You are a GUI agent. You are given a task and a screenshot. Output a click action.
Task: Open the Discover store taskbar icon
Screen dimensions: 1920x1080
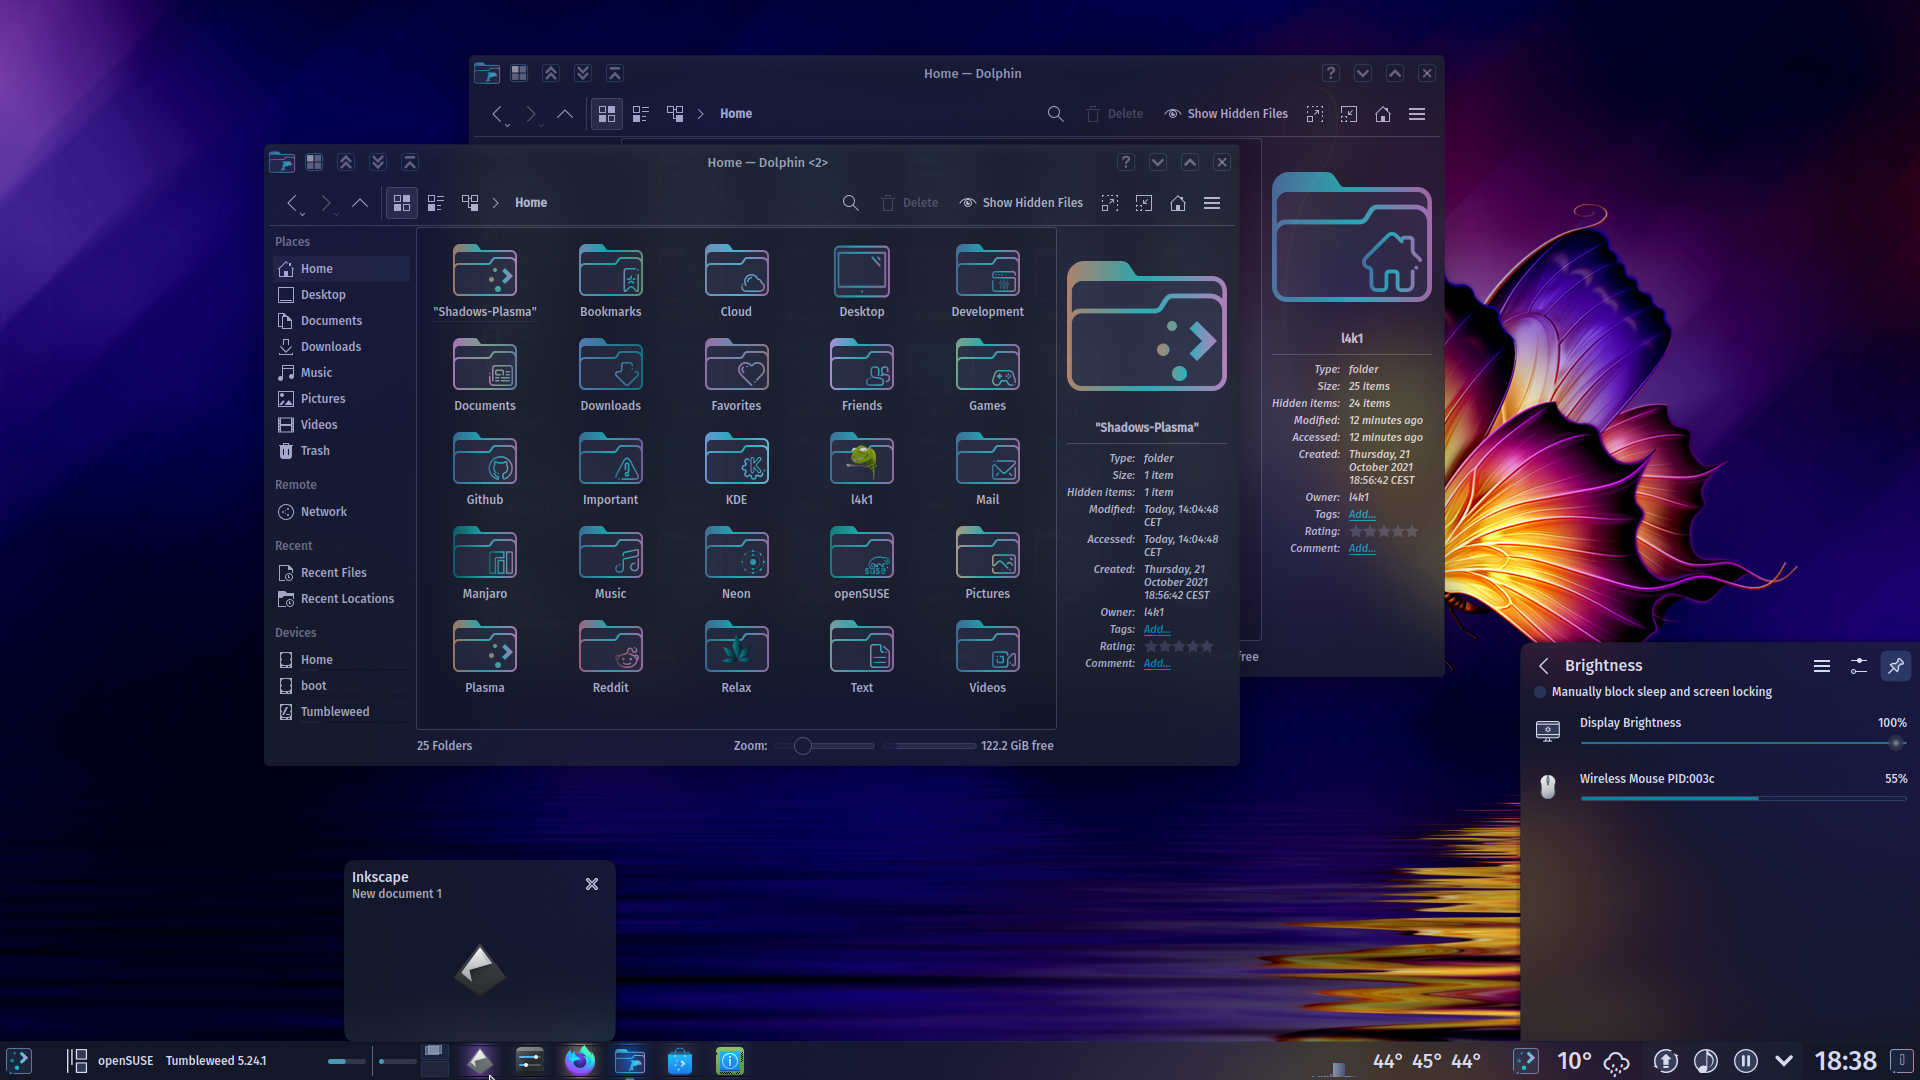[x=680, y=1061]
